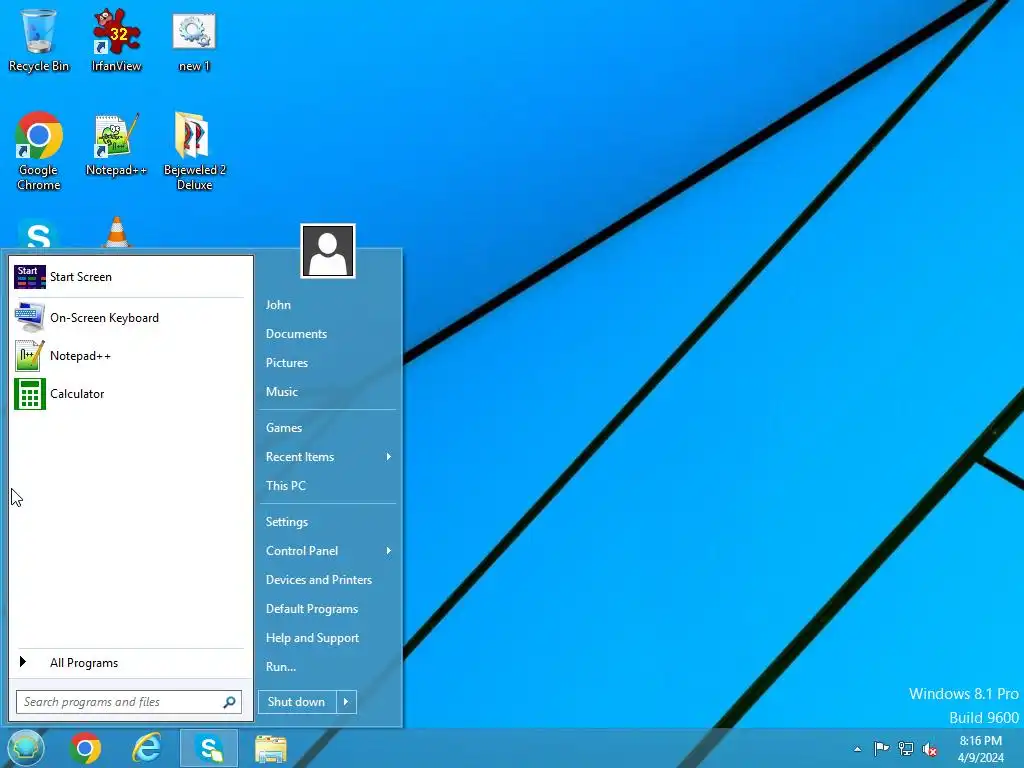
Task: Expand All Programs
Action: click(129, 663)
